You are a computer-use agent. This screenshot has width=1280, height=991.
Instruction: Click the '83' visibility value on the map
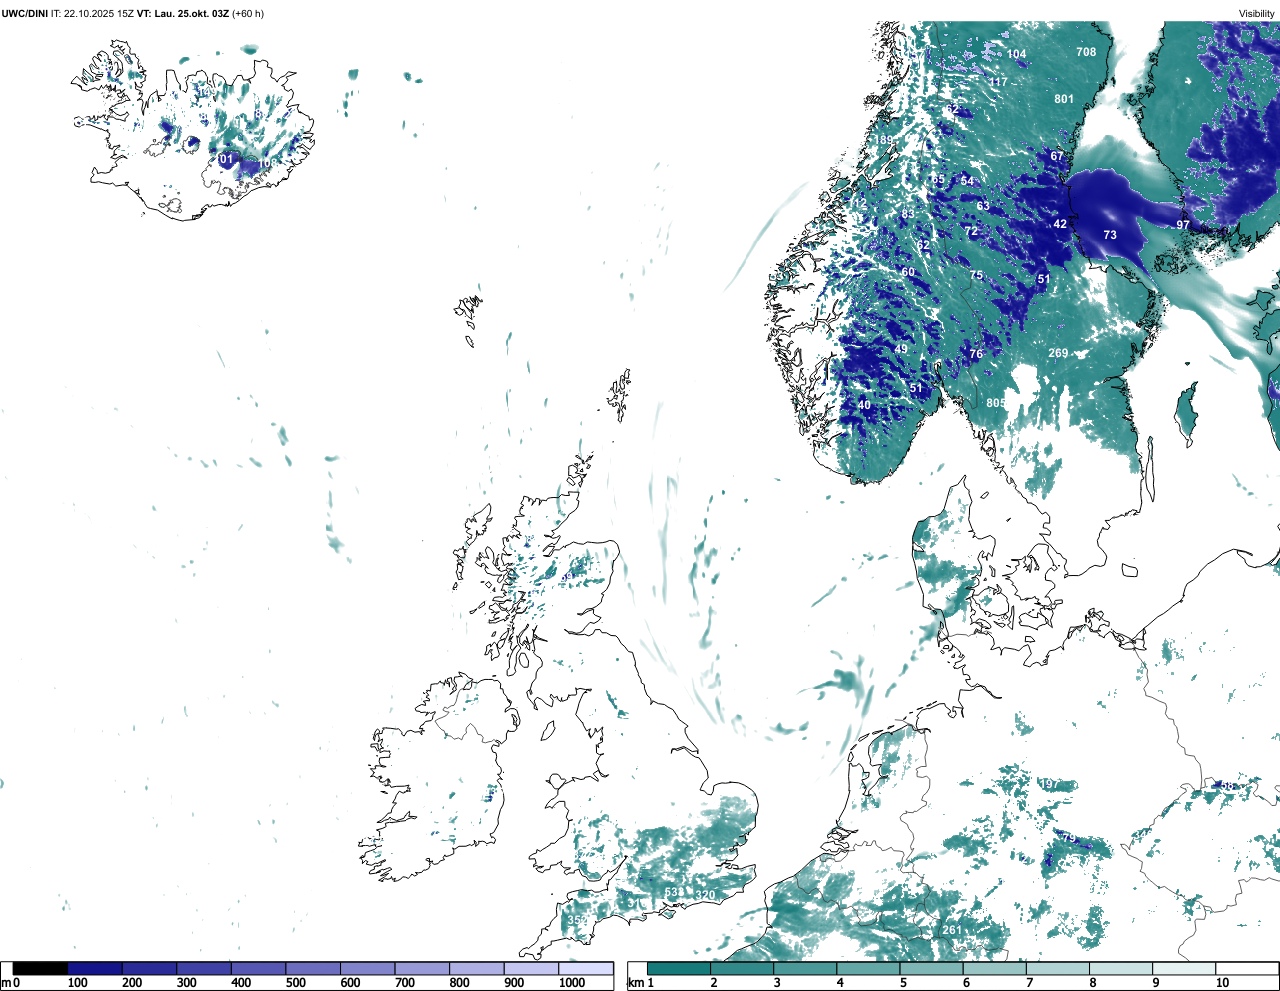tap(908, 214)
